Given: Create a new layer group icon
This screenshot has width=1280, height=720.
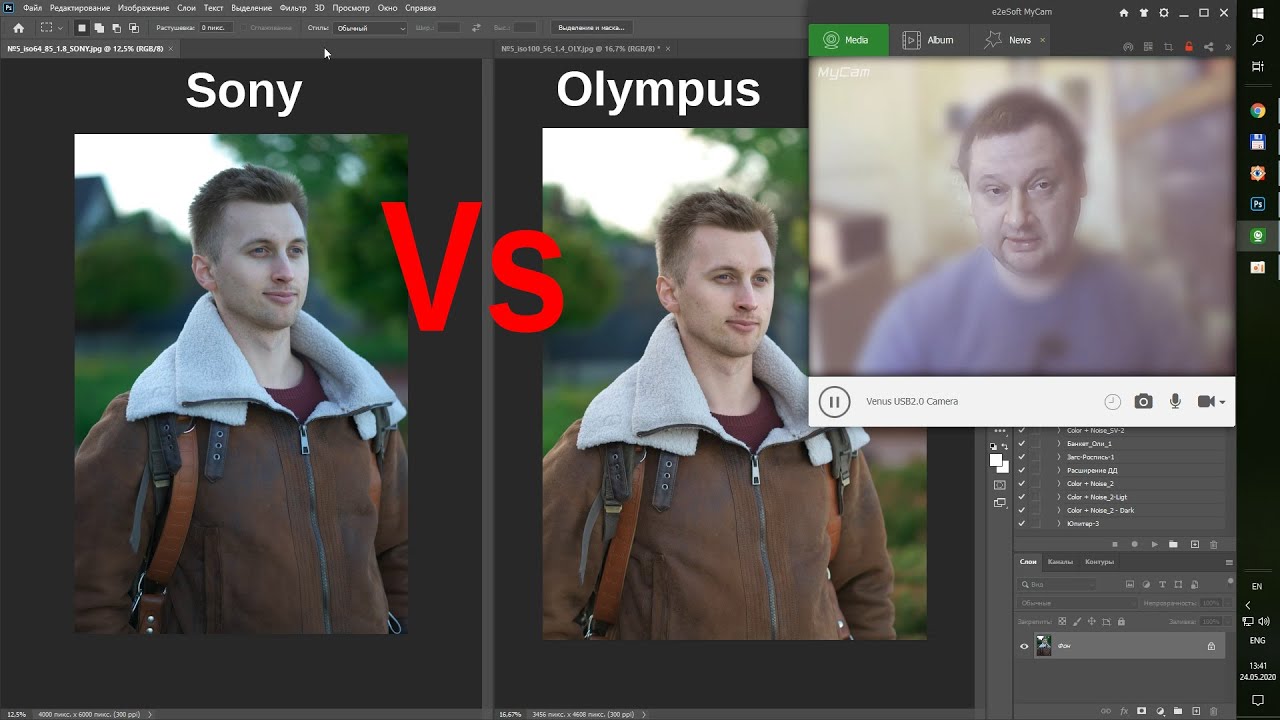Looking at the screenshot, I should 1177,711.
